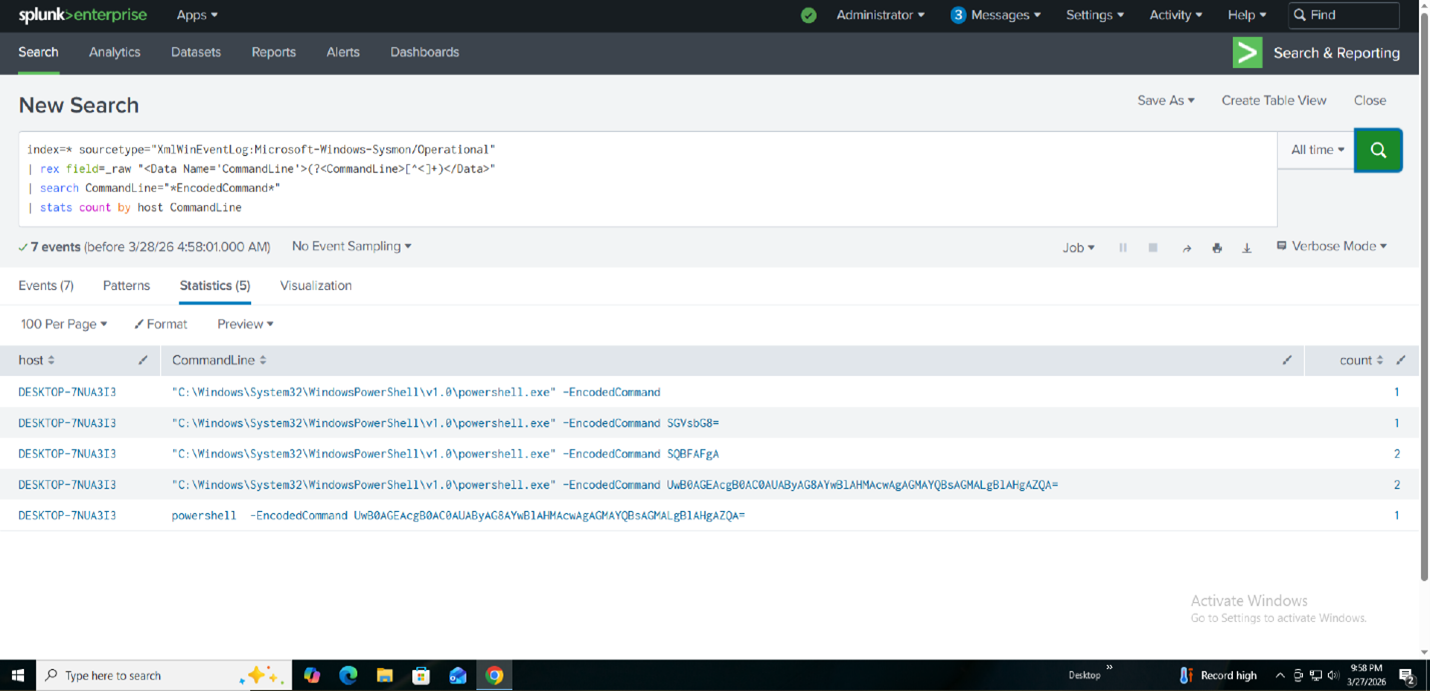
Task: Print the search results
Action: click(1217, 247)
